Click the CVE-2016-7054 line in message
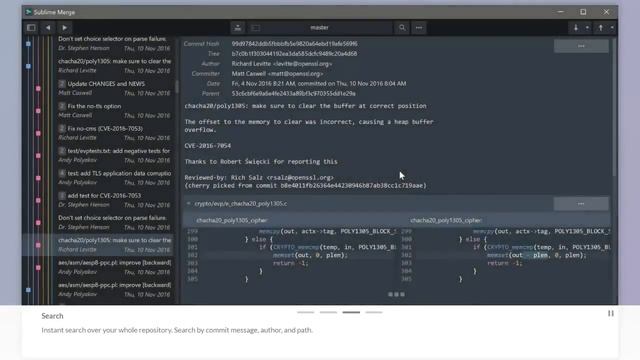This screenshot has height=360, width=640. [x=208, y=146]
